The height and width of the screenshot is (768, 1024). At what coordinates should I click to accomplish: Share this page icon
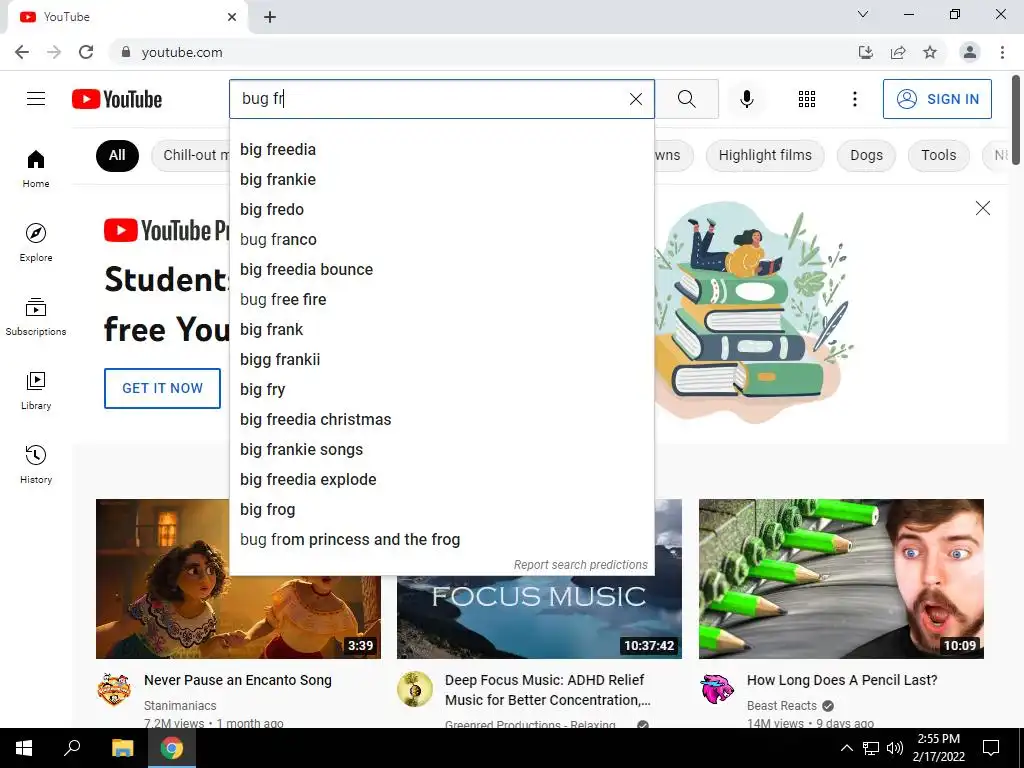coord(898,52)
